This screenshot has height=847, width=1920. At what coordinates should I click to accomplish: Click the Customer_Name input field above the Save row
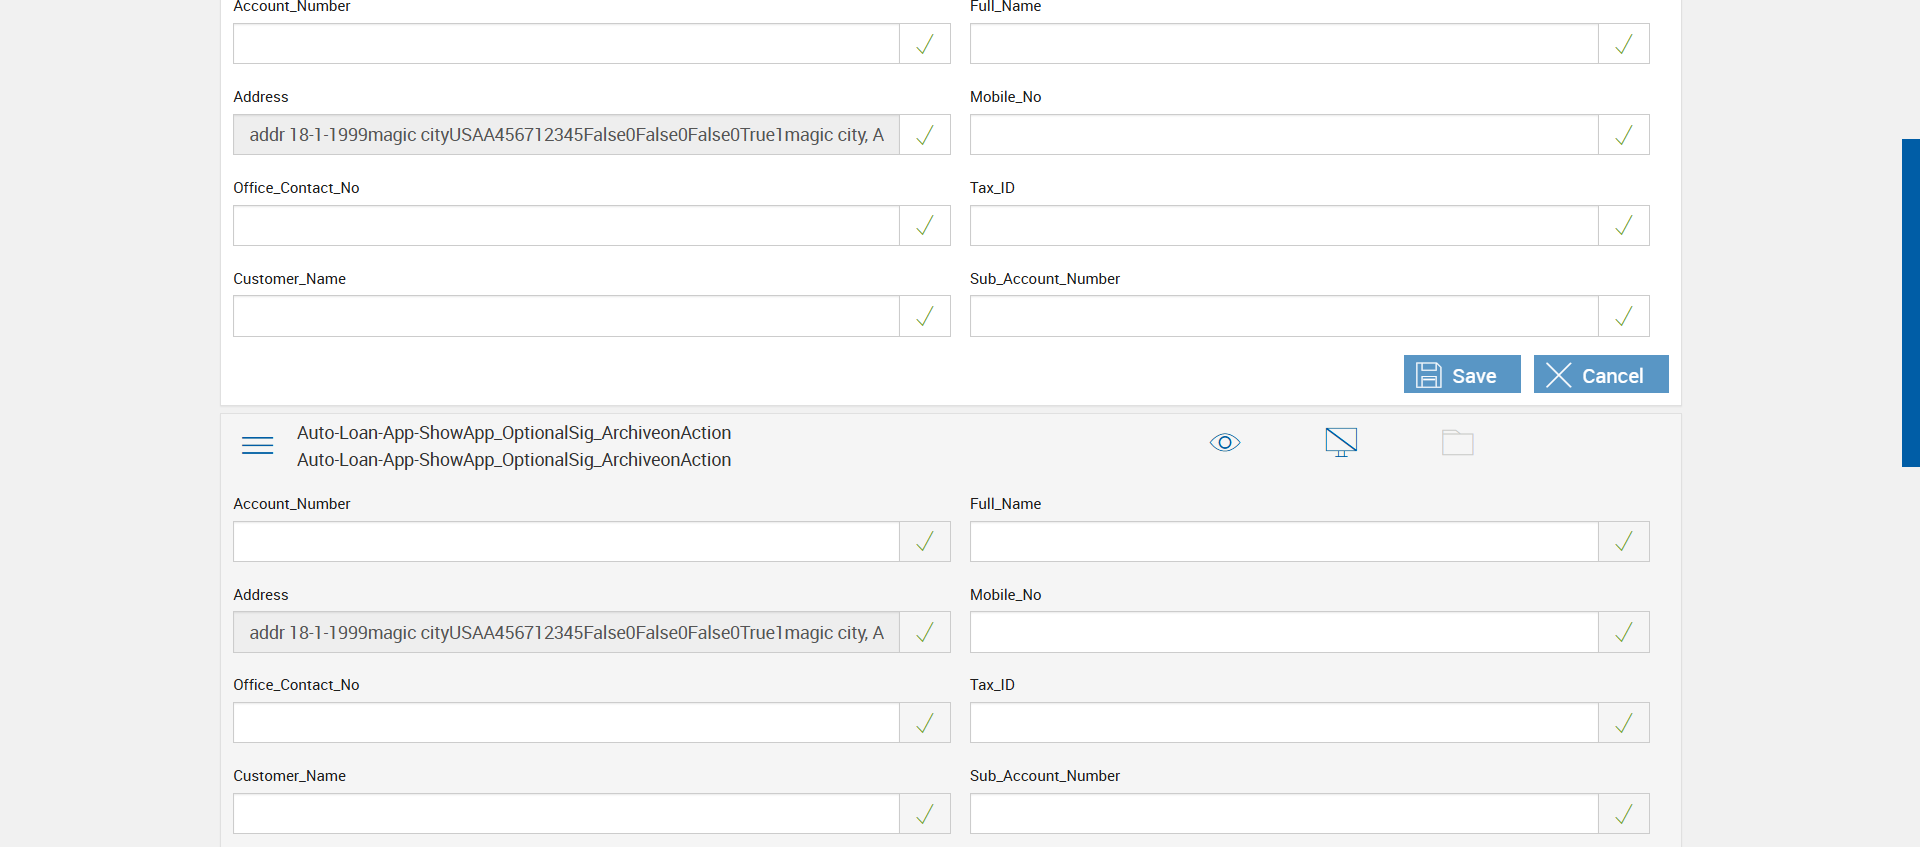click(566, 317)
